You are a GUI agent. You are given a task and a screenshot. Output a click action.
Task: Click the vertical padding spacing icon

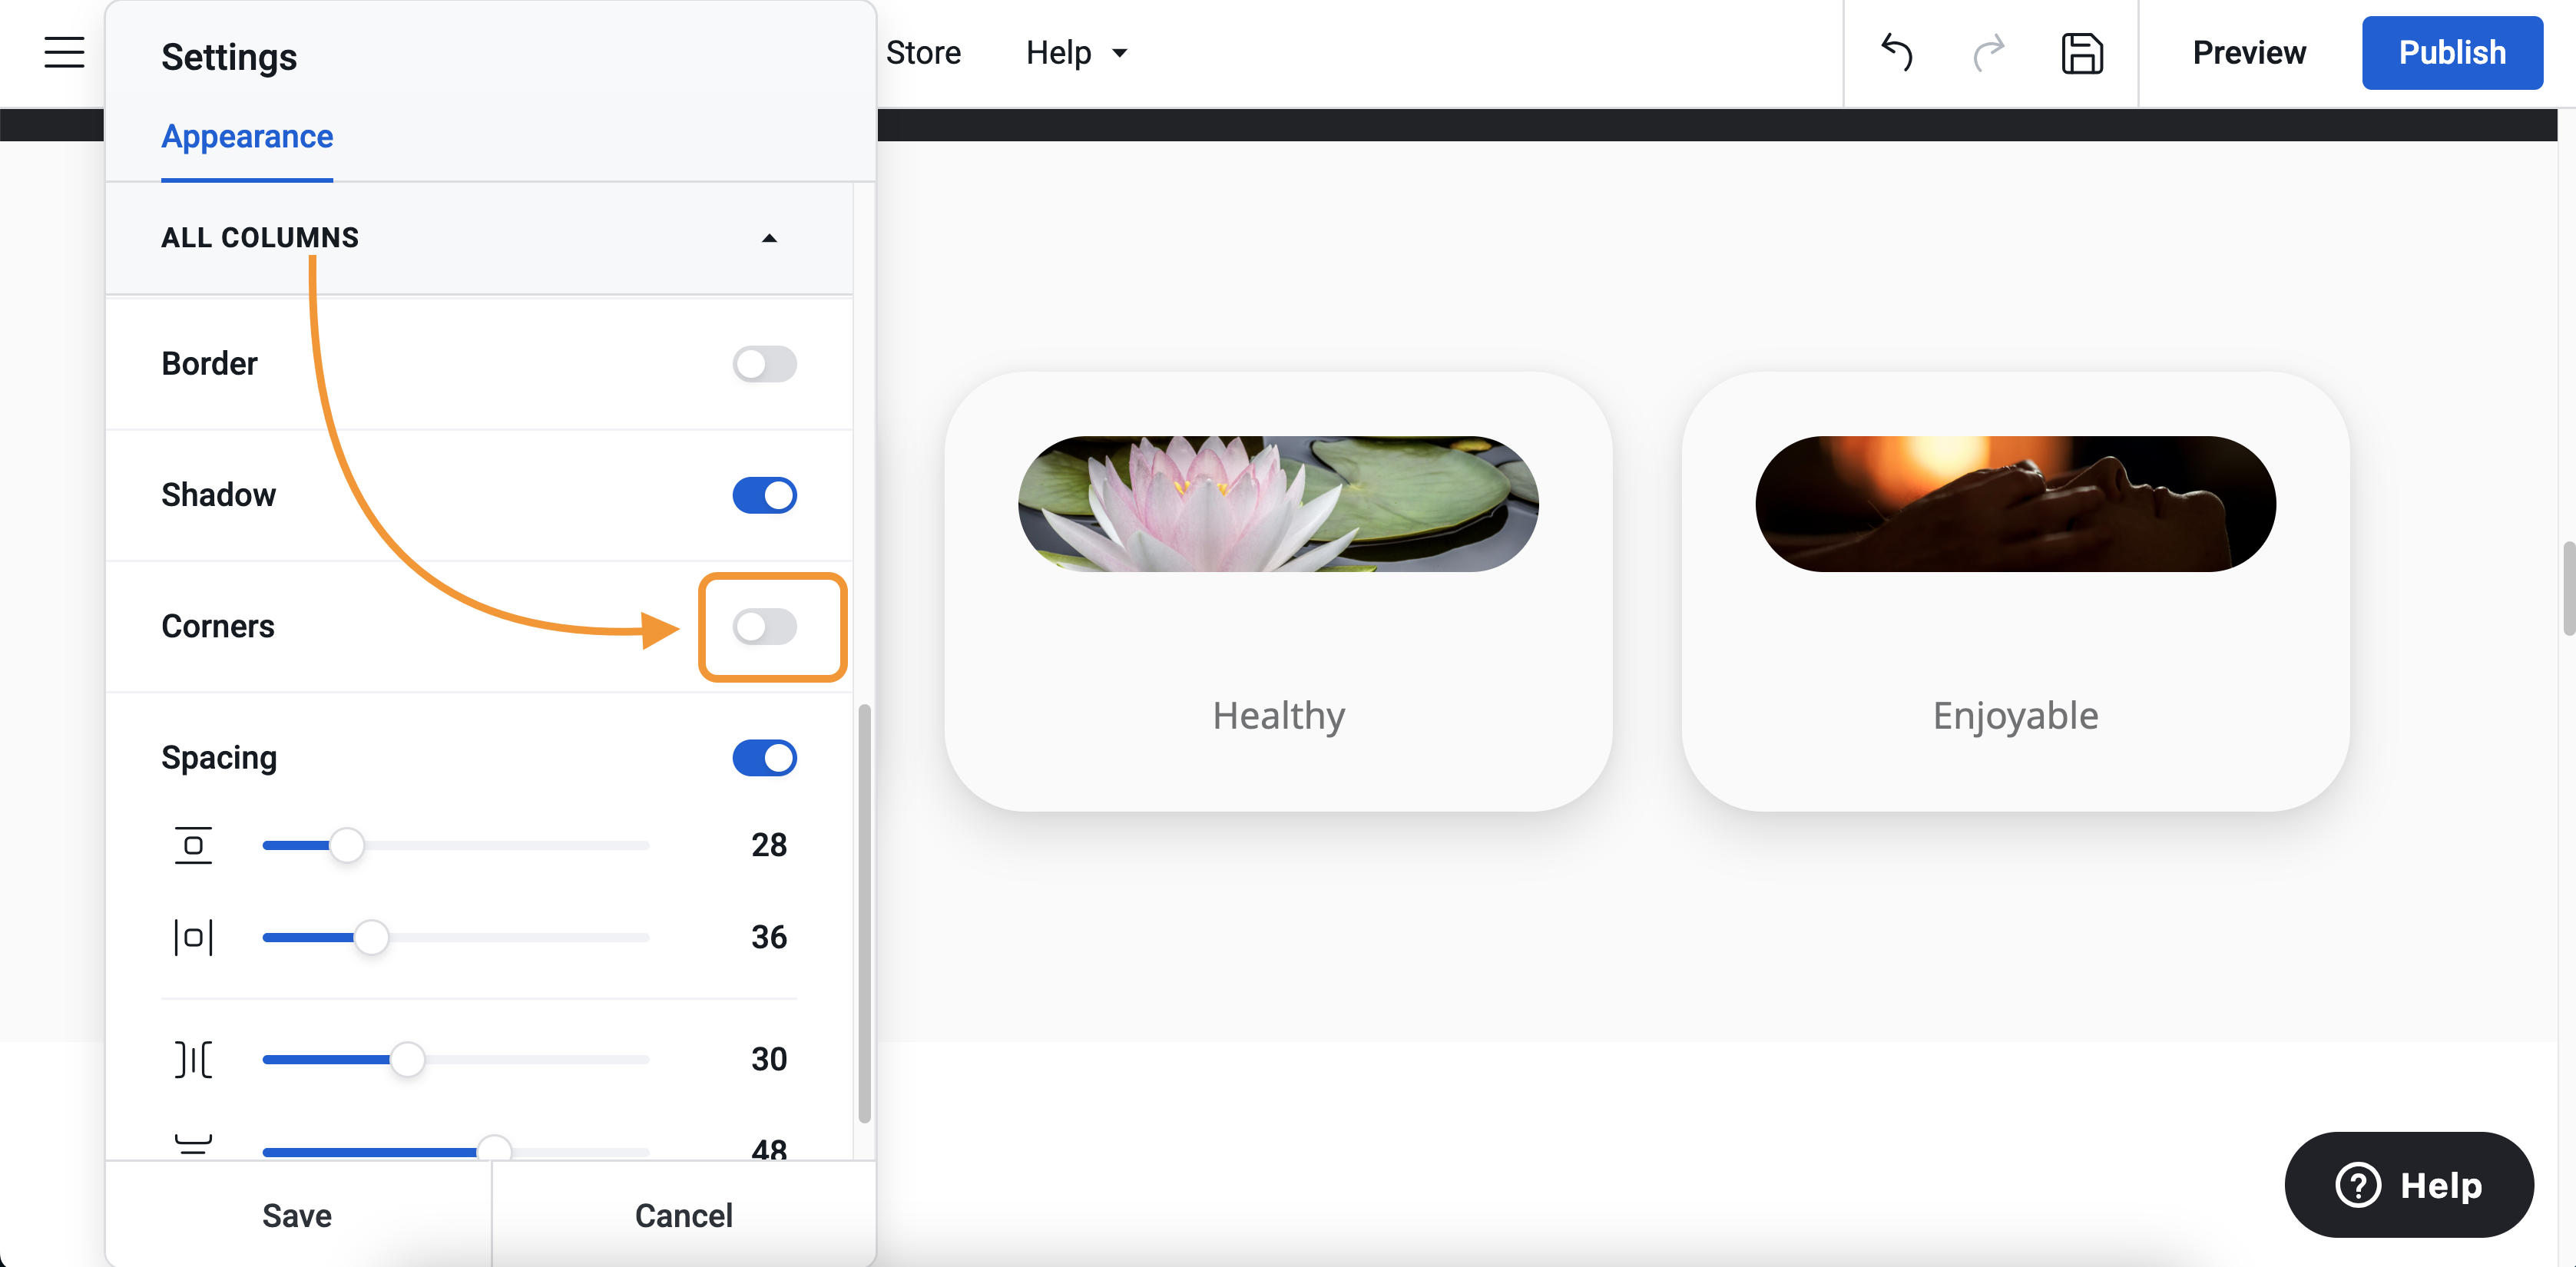(x=193, y=845)
